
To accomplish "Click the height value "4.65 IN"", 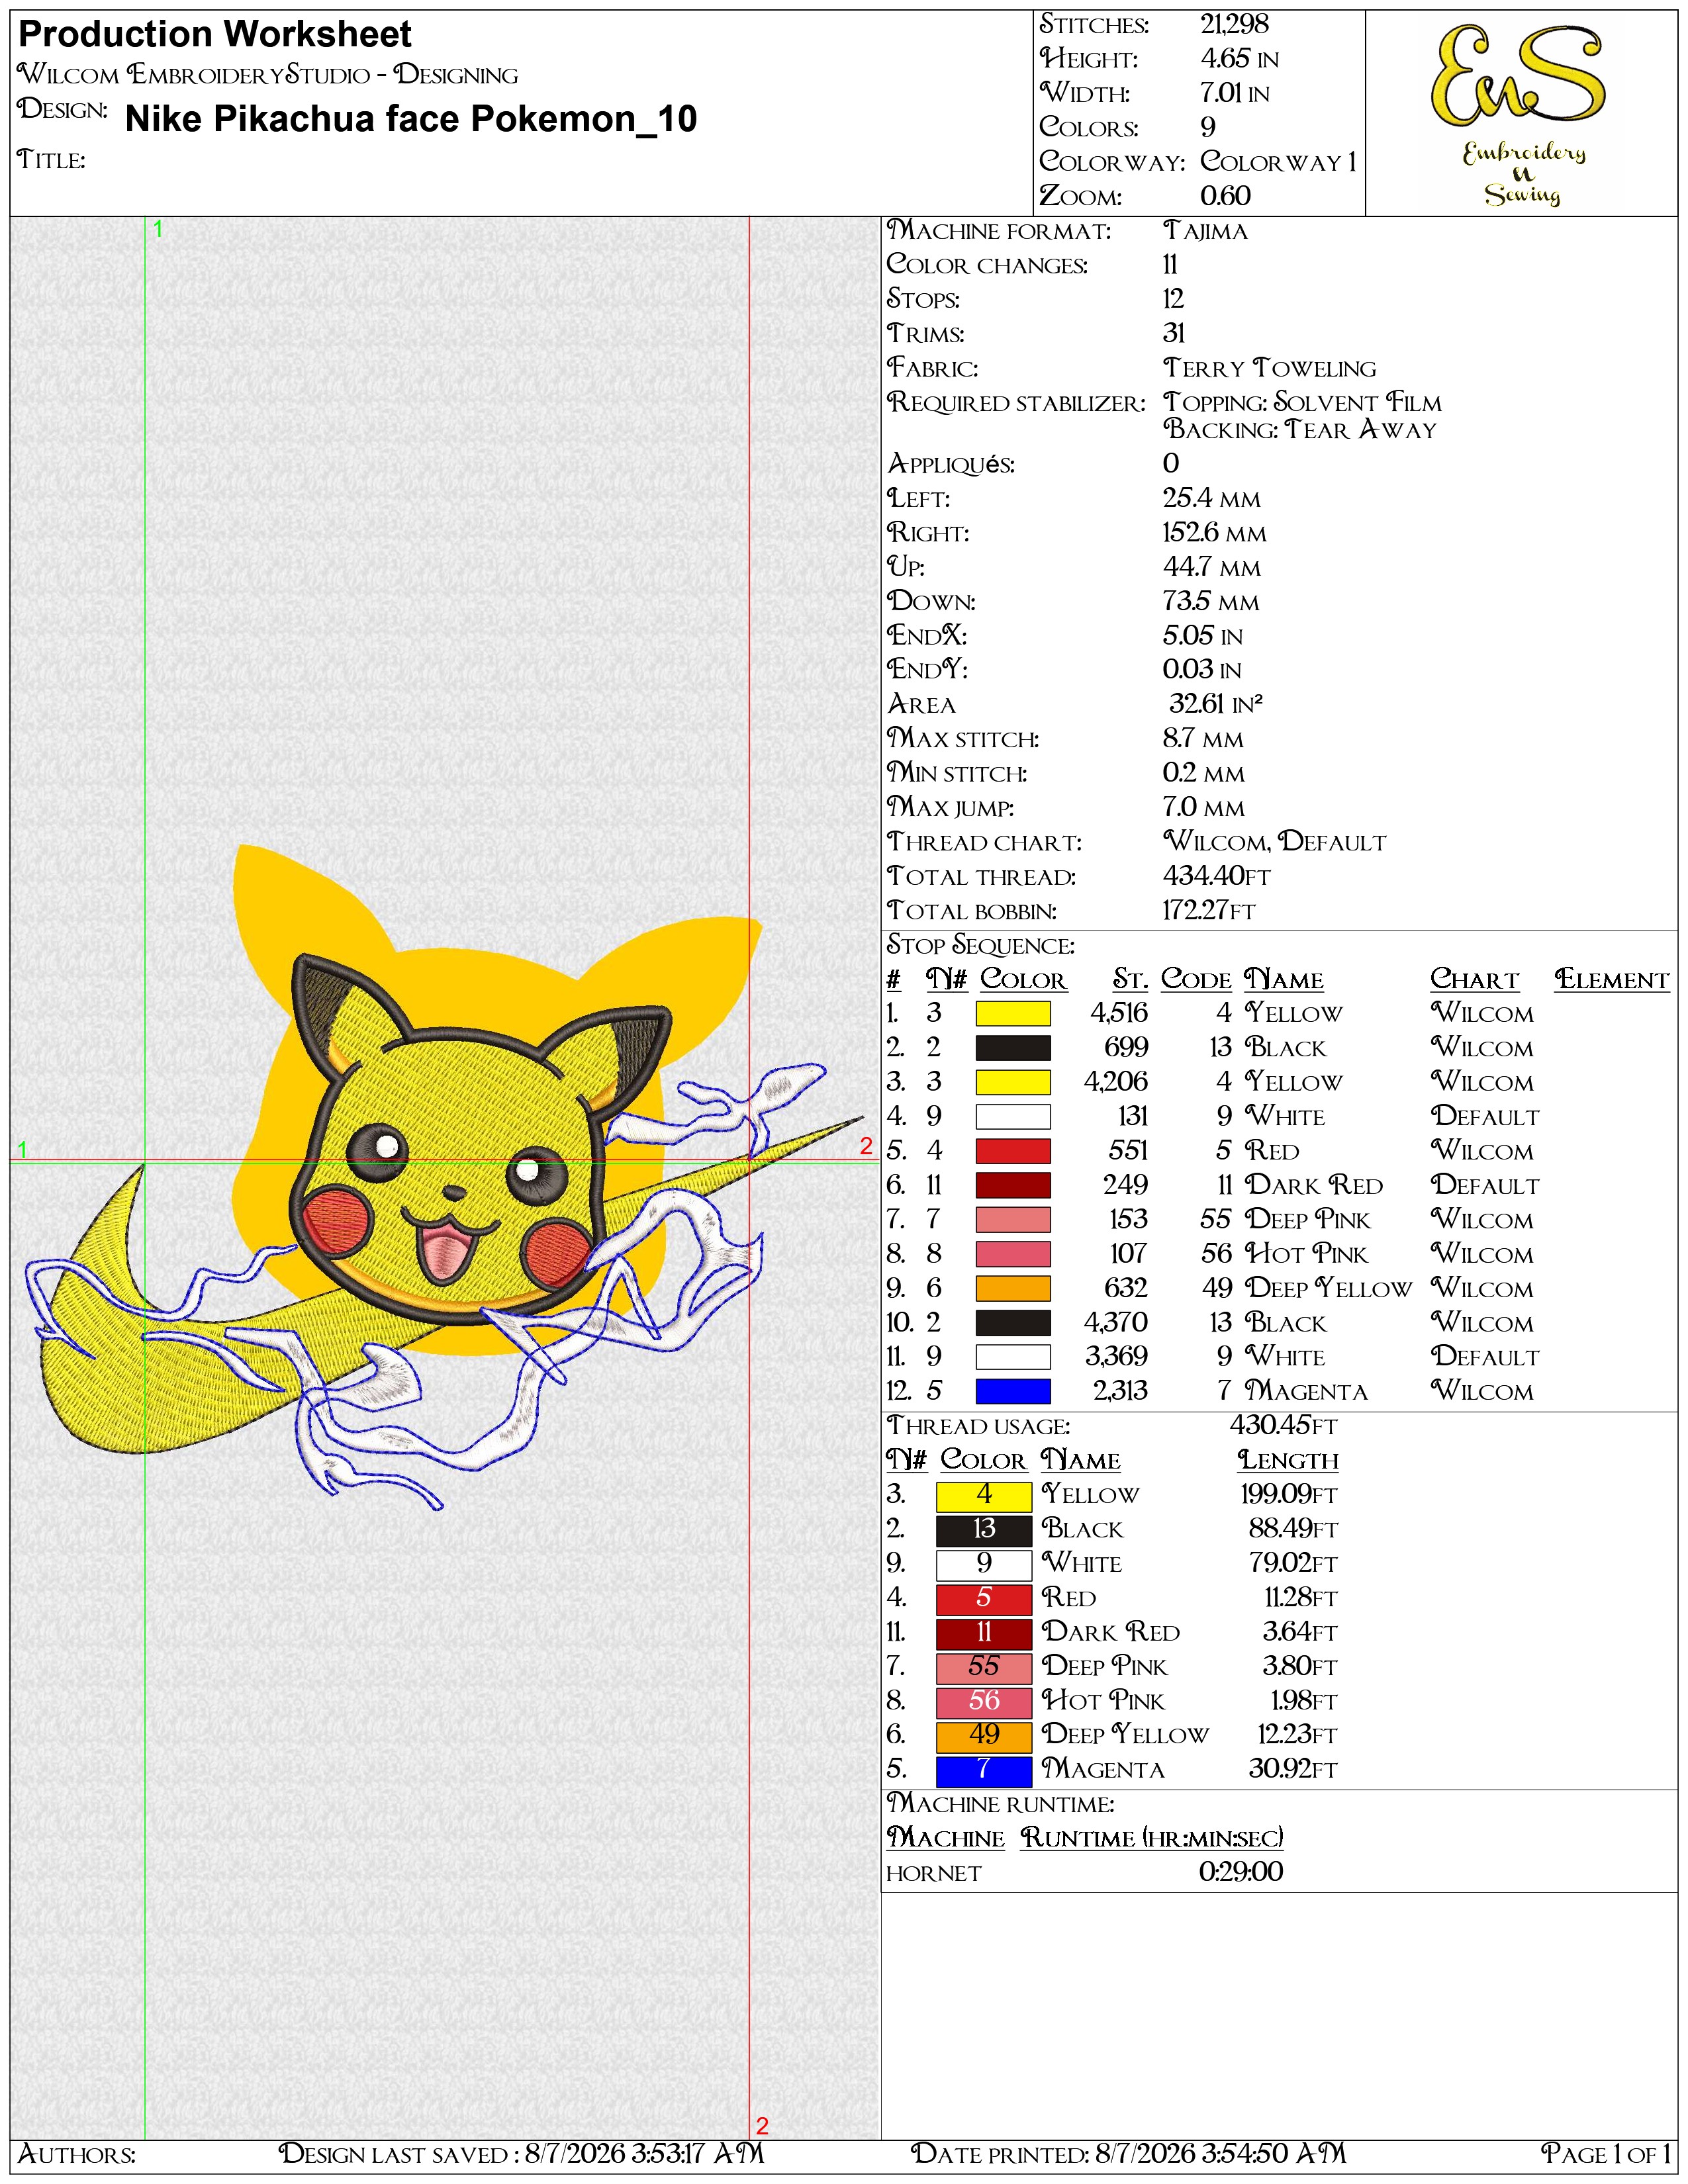I will point(1239,59).
